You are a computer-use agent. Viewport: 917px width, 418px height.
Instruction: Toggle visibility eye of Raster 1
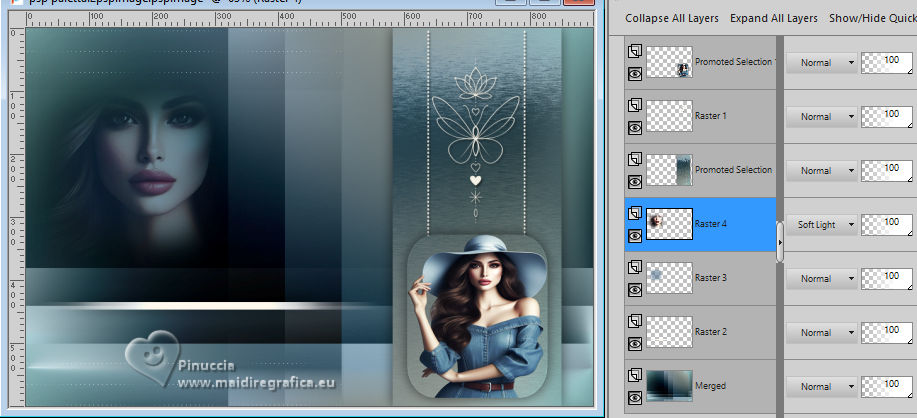coord(635,127)
